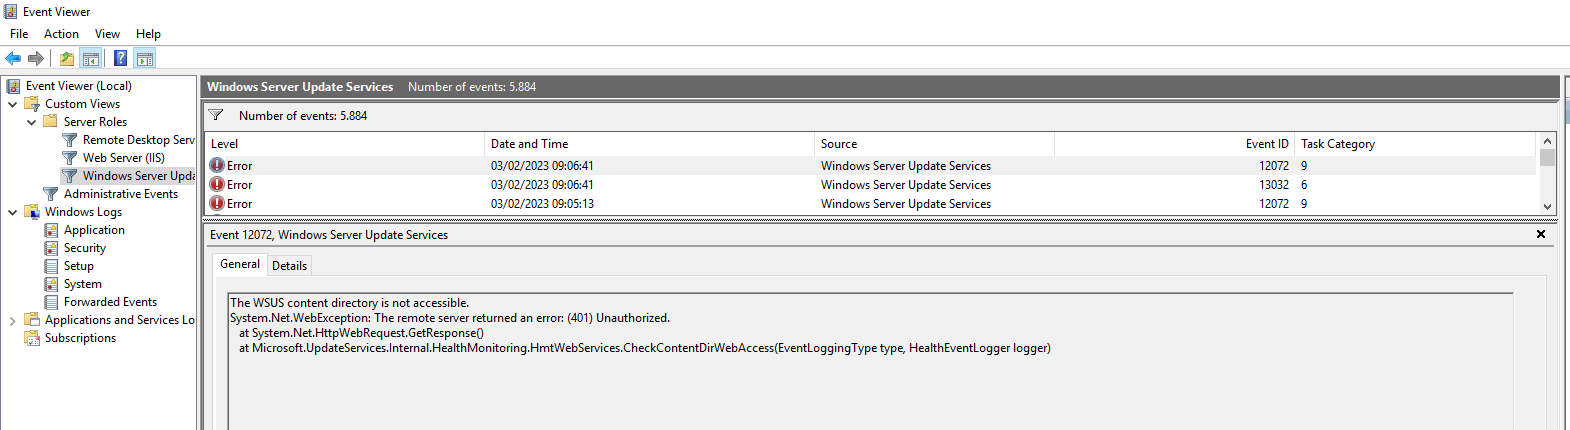Switch to the General tab

coord(240,264)
